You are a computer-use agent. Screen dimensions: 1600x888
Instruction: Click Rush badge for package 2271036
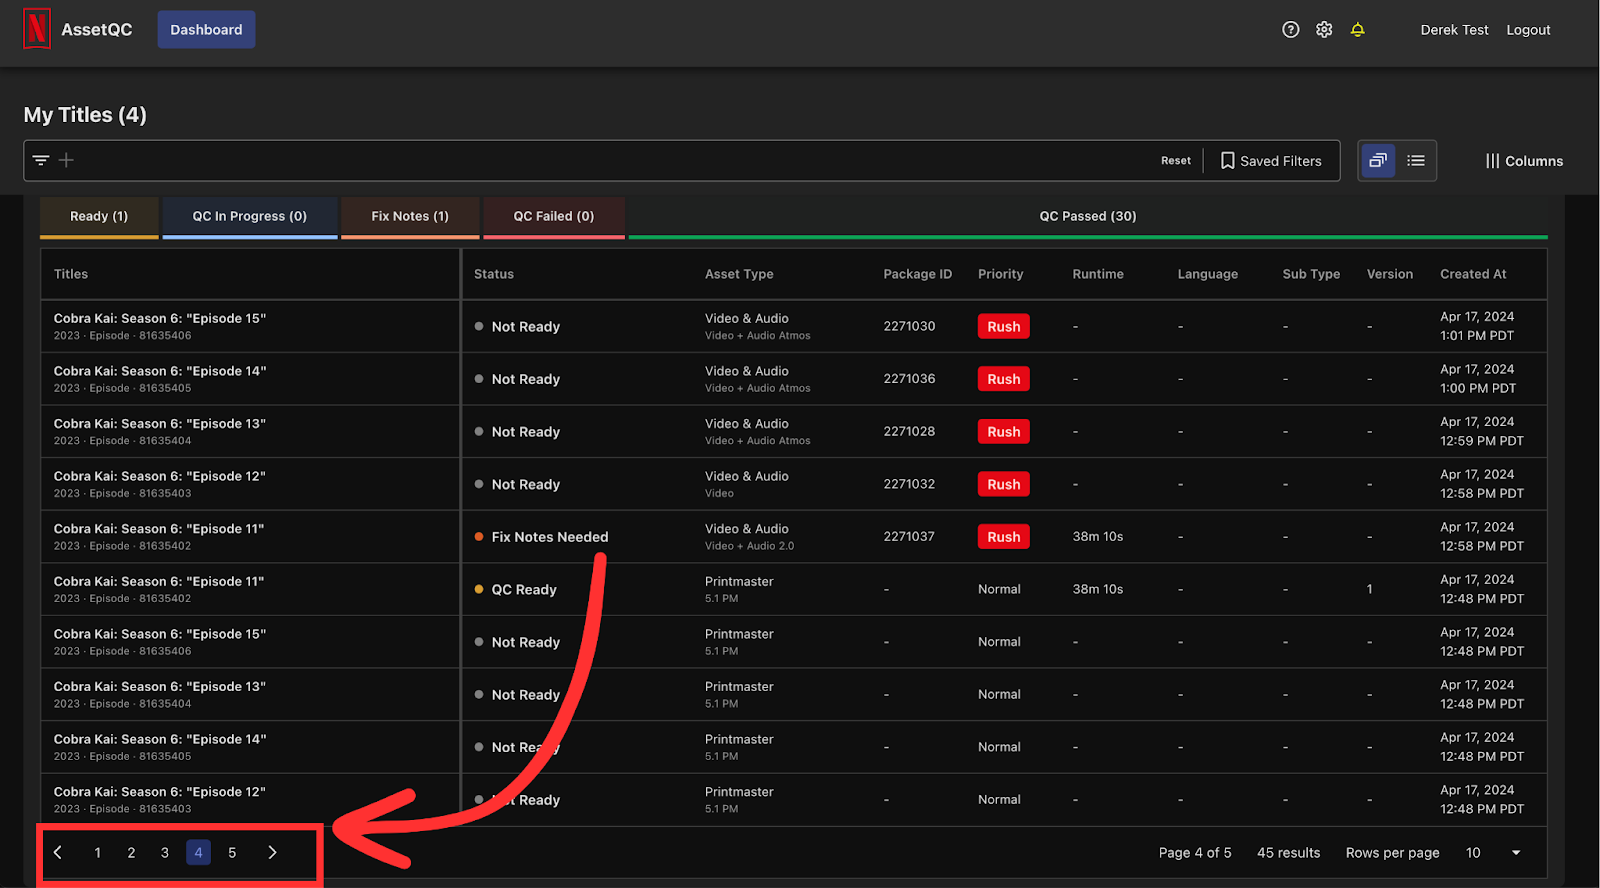pyautogui.click(x=1004, y=379)
